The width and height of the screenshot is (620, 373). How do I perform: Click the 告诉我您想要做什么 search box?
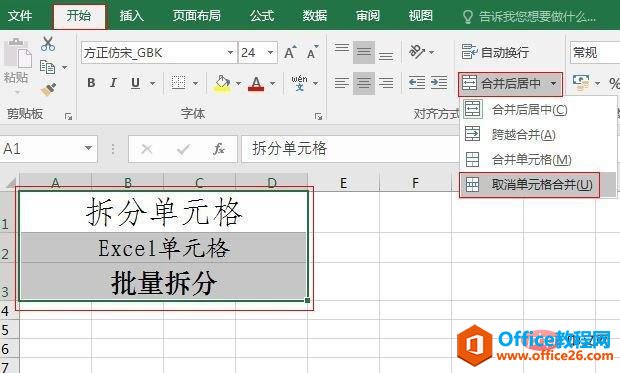click(529, 17)
